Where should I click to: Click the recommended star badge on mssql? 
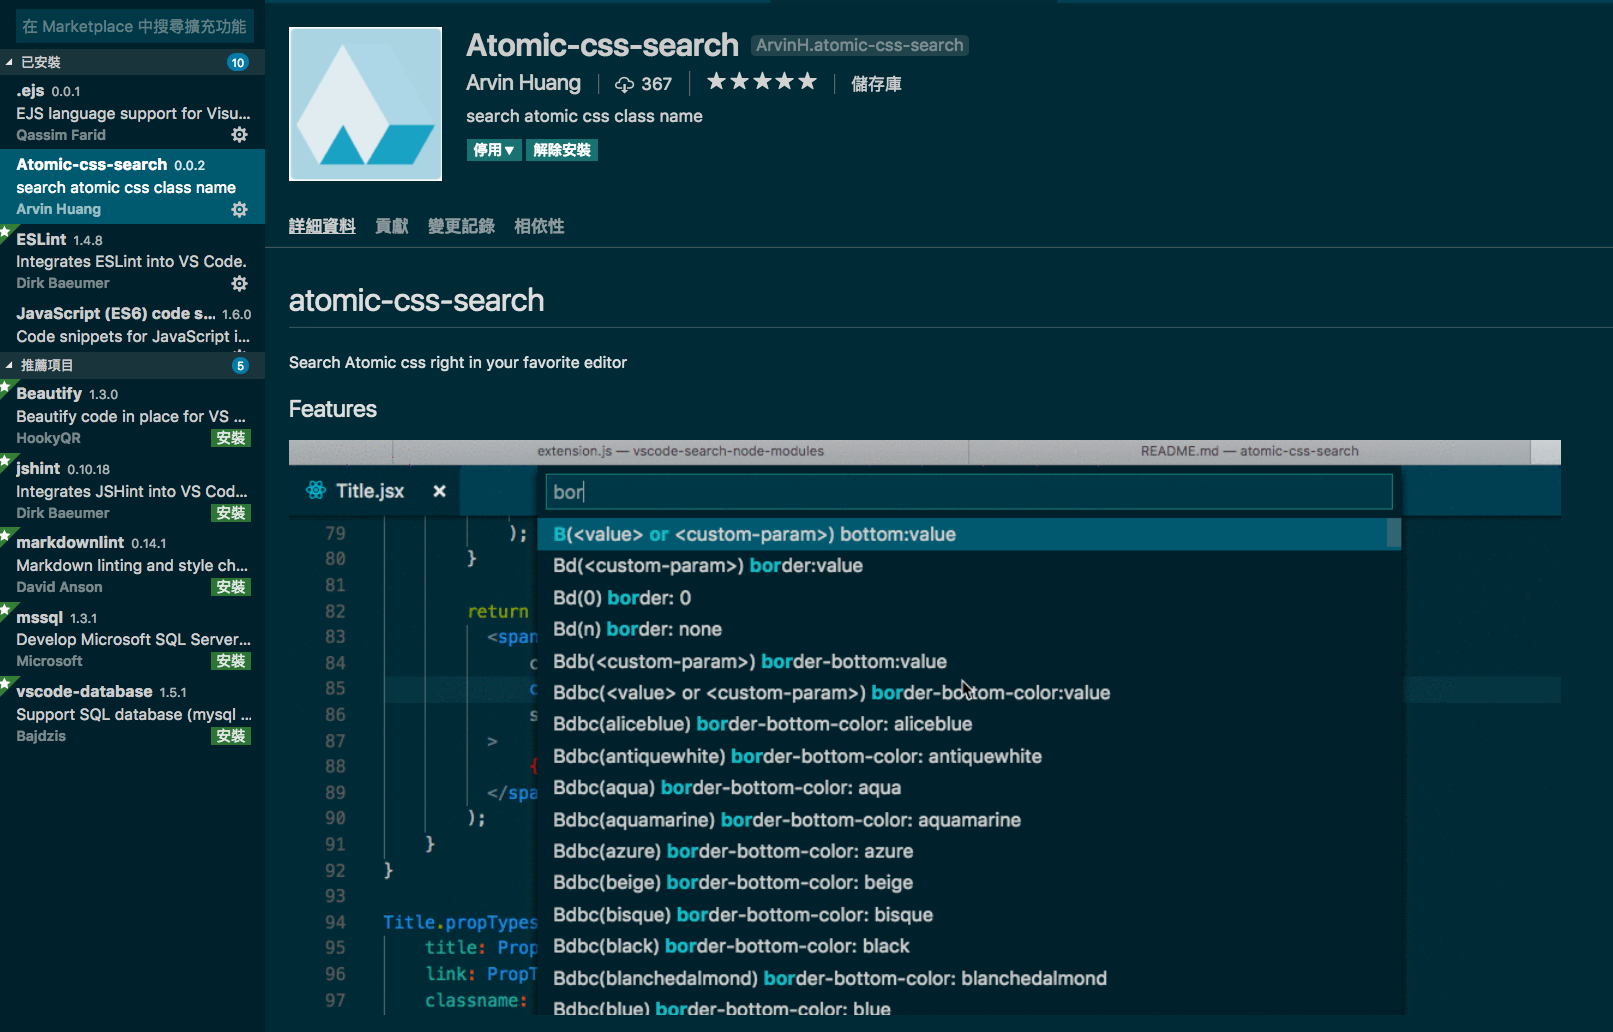pyautogui.click(x=6, y=609)
